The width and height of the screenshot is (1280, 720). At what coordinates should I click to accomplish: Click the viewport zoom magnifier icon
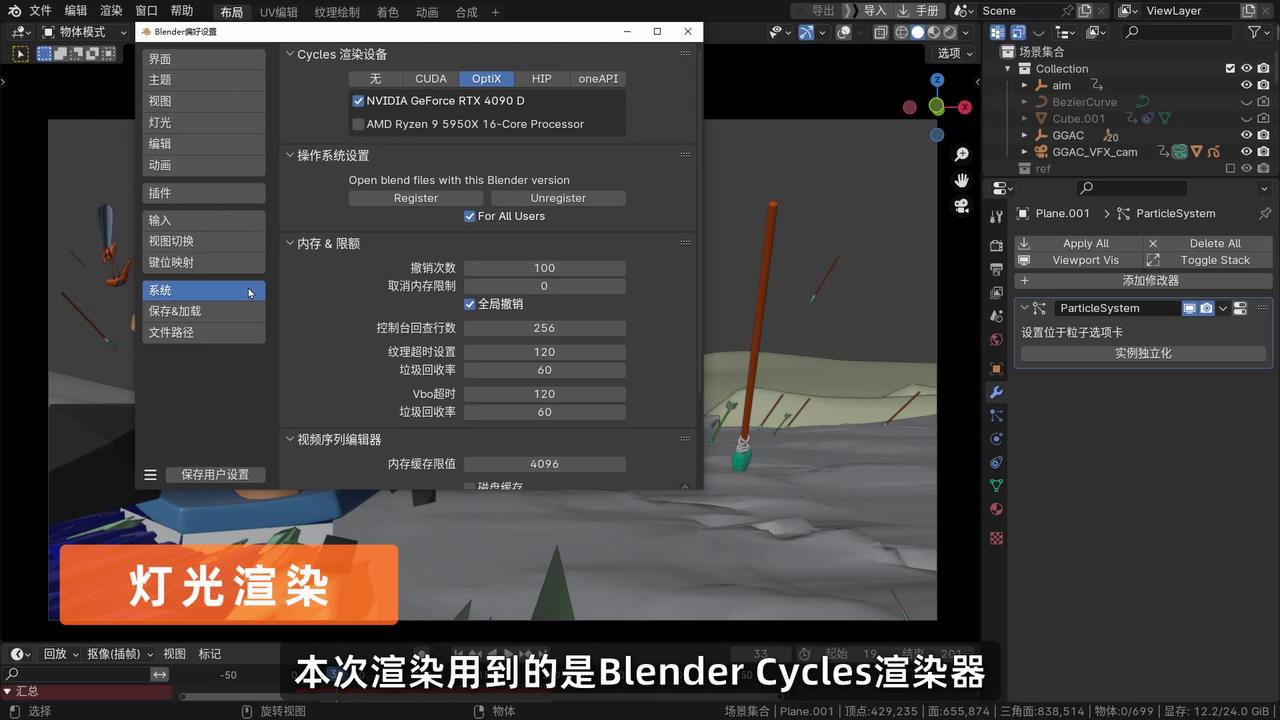coord(961,155)
